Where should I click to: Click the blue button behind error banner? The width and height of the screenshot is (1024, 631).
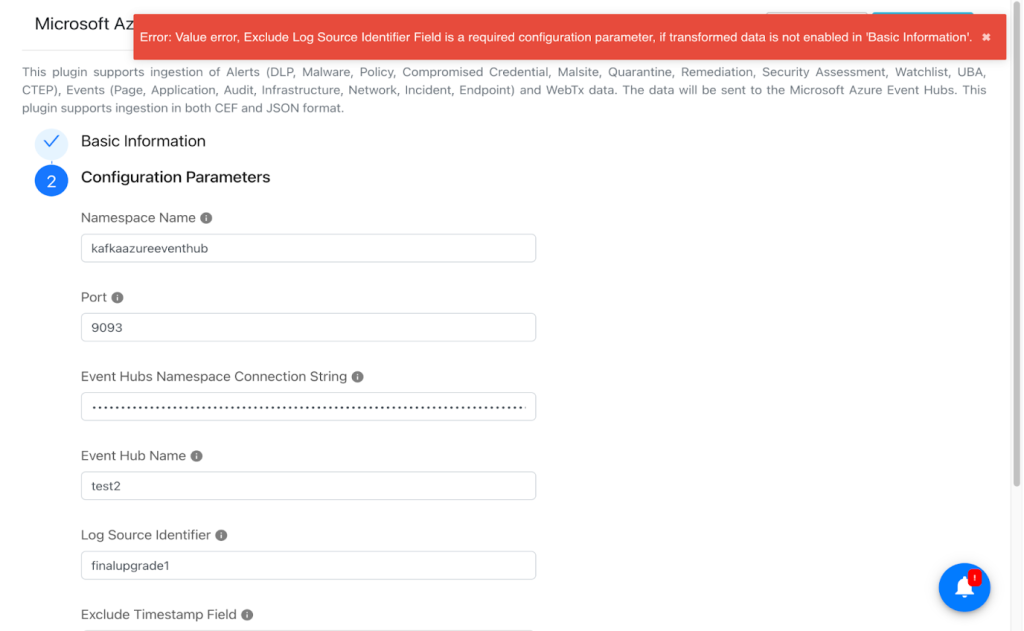click(x=922, y=12)
